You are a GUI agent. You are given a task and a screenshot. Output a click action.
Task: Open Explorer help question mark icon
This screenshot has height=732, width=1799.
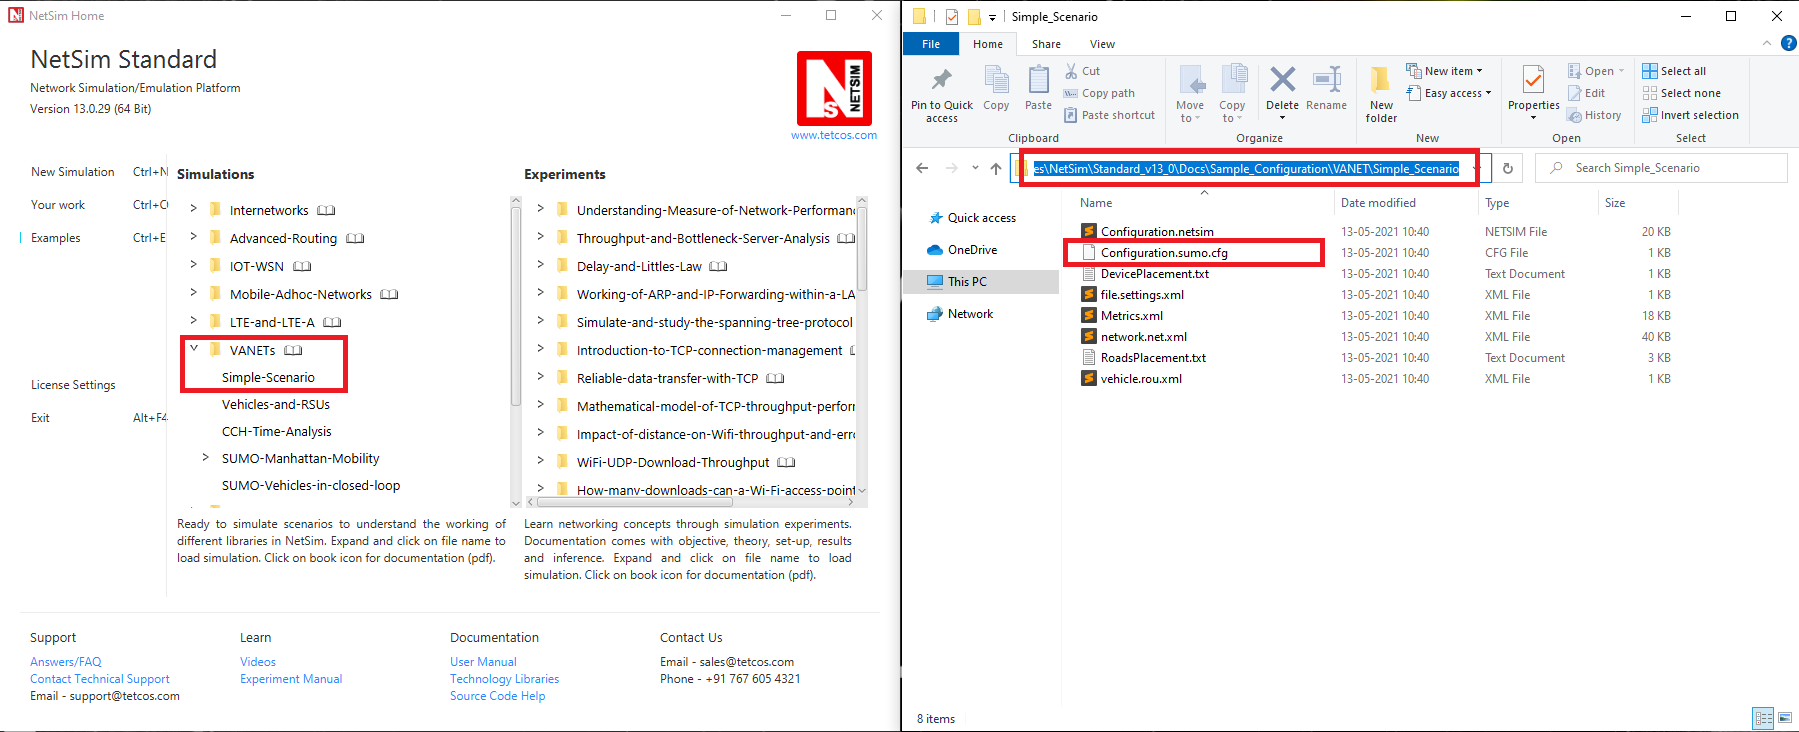[x=1789, y=43]
